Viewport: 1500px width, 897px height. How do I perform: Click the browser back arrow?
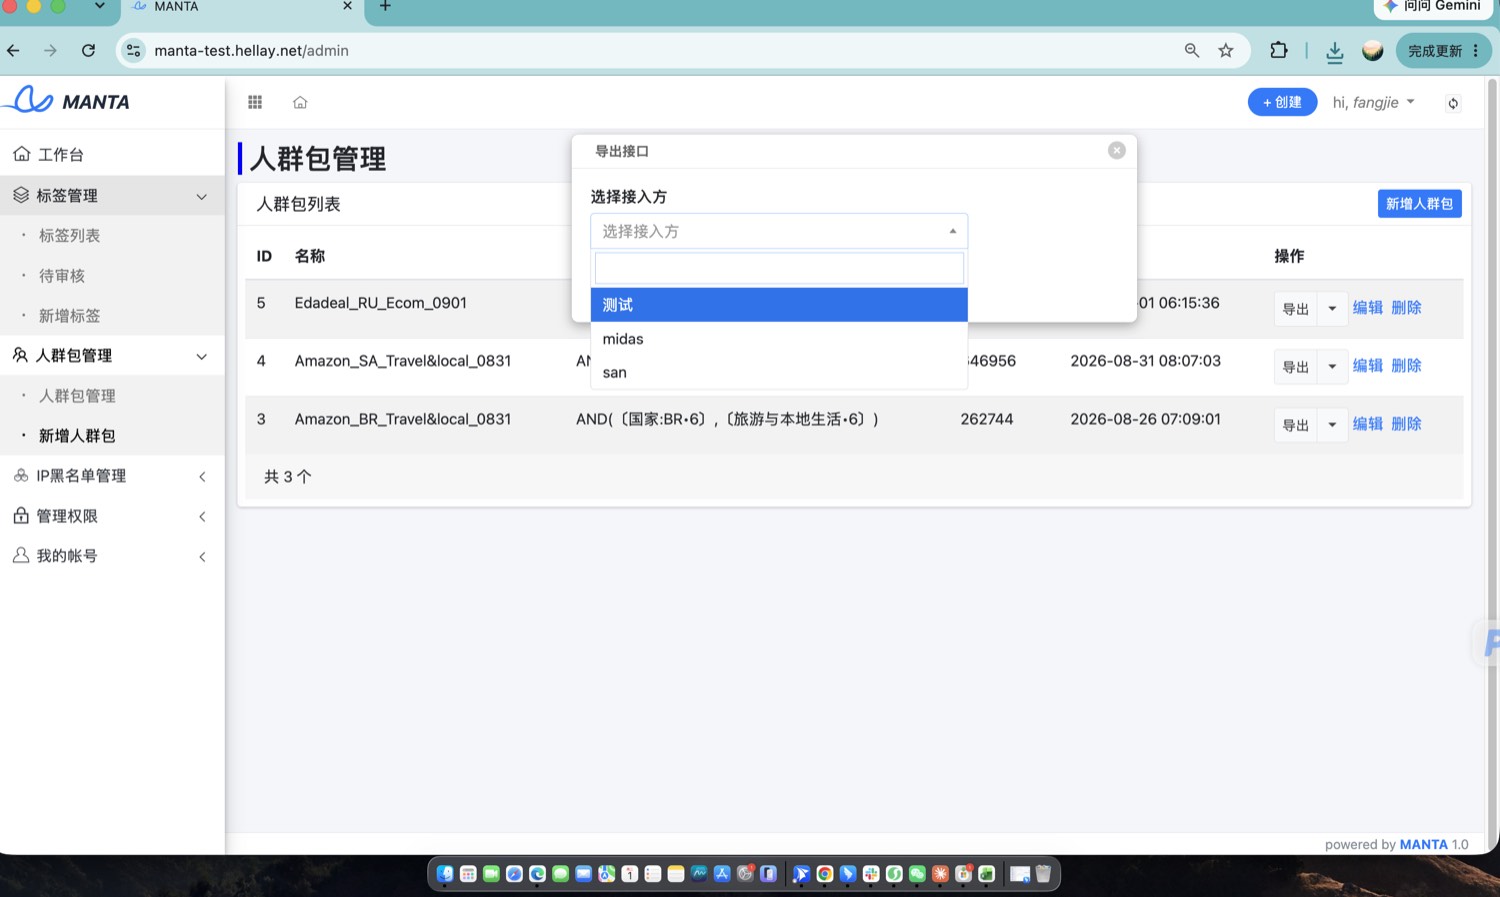click(x=13, y=50)
